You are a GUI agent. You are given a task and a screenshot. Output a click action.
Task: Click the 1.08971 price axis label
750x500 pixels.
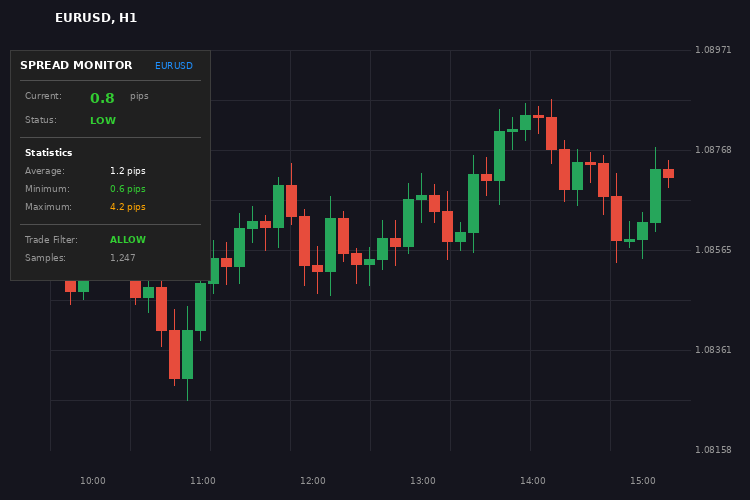click(x=713, y=50)
